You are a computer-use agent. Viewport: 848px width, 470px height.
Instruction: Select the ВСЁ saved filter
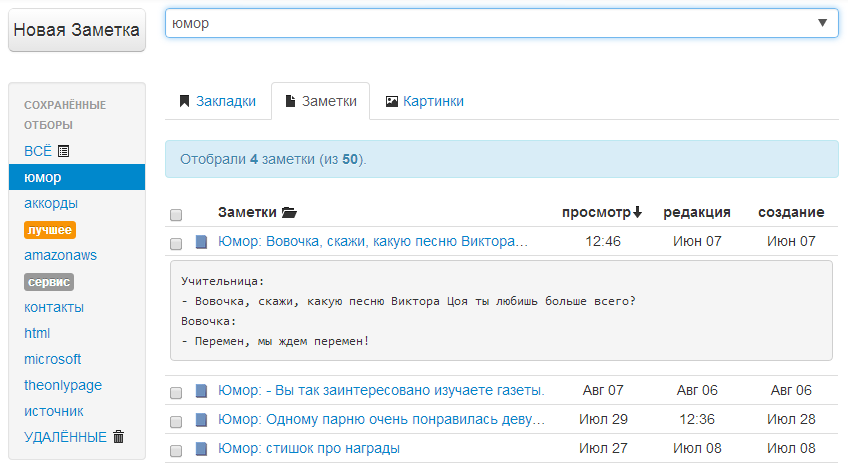coord(38,151)
